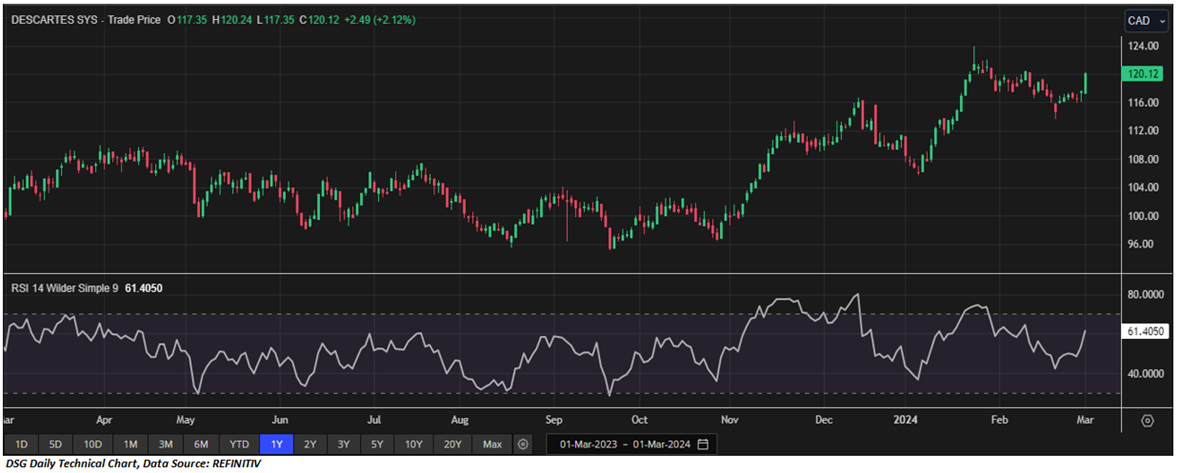This screenshot has height=473, width=1180.
Task: Open the chart settings icon beside the time axis
Action: click(x=1147, y=421)
